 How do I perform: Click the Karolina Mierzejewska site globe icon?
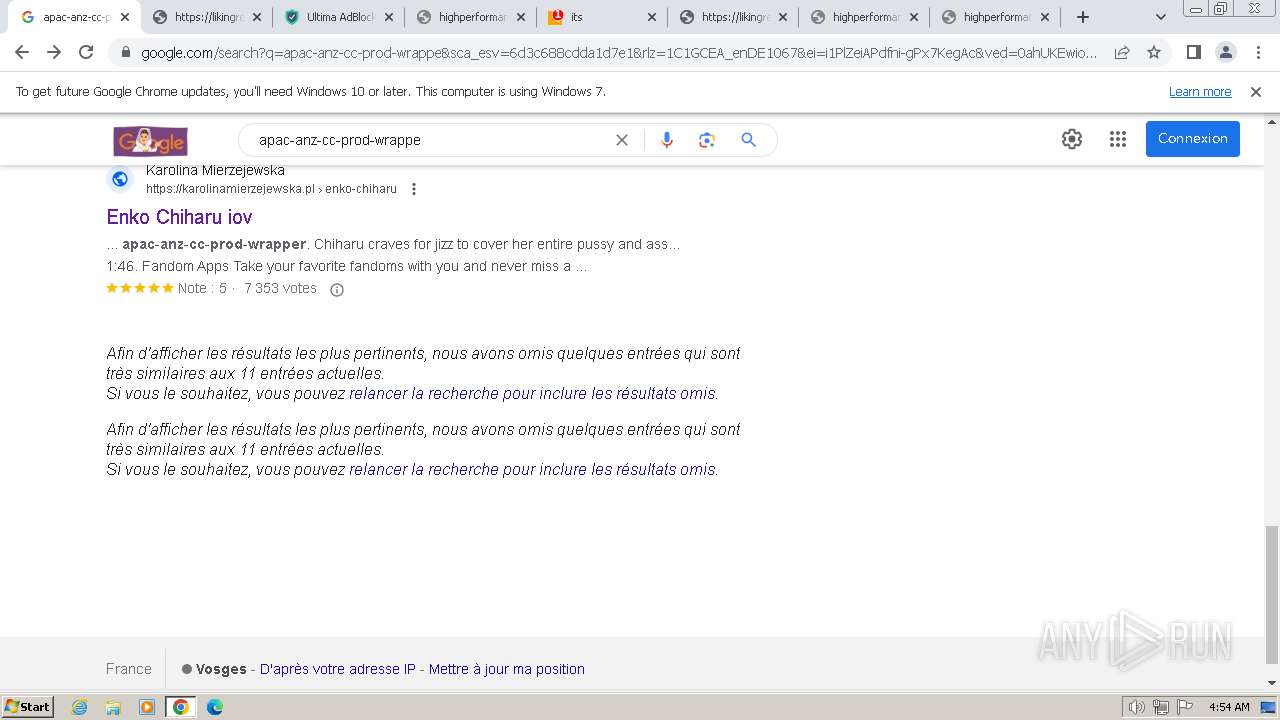pyautogui.click(x=120, y=179)
